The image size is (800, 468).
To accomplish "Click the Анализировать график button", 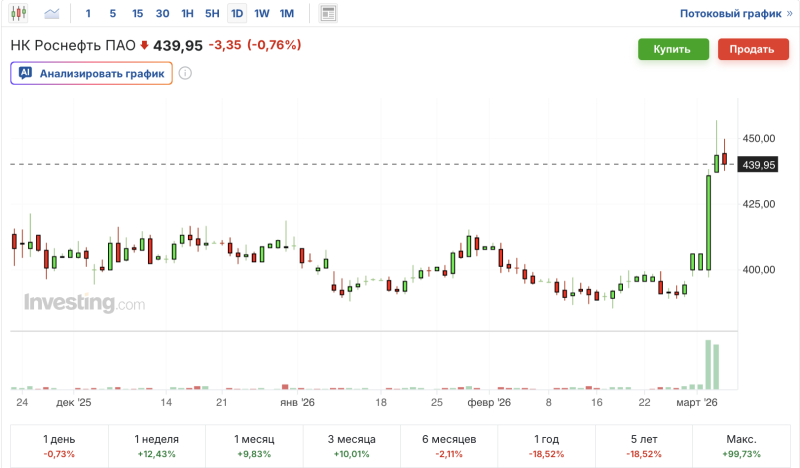I will click(x=92, y=73).
